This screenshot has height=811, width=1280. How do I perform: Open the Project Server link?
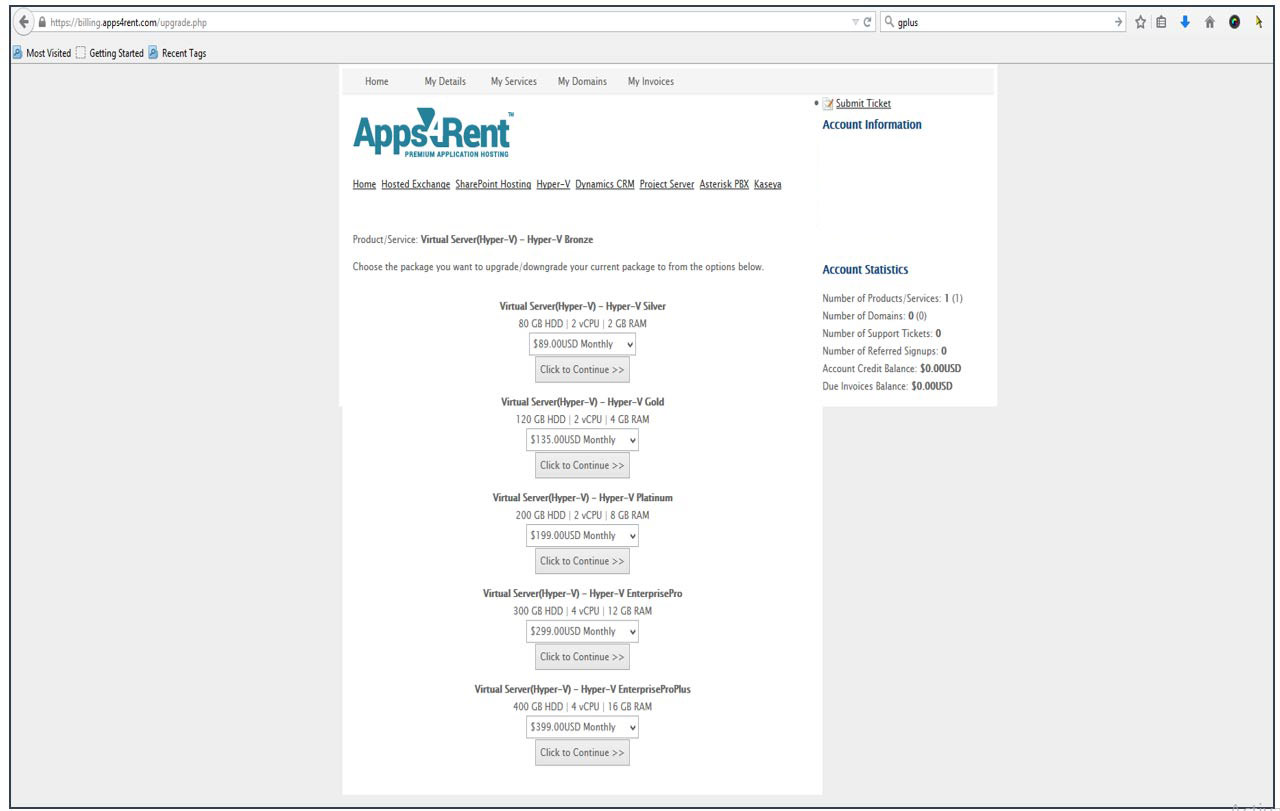point(667,185)
